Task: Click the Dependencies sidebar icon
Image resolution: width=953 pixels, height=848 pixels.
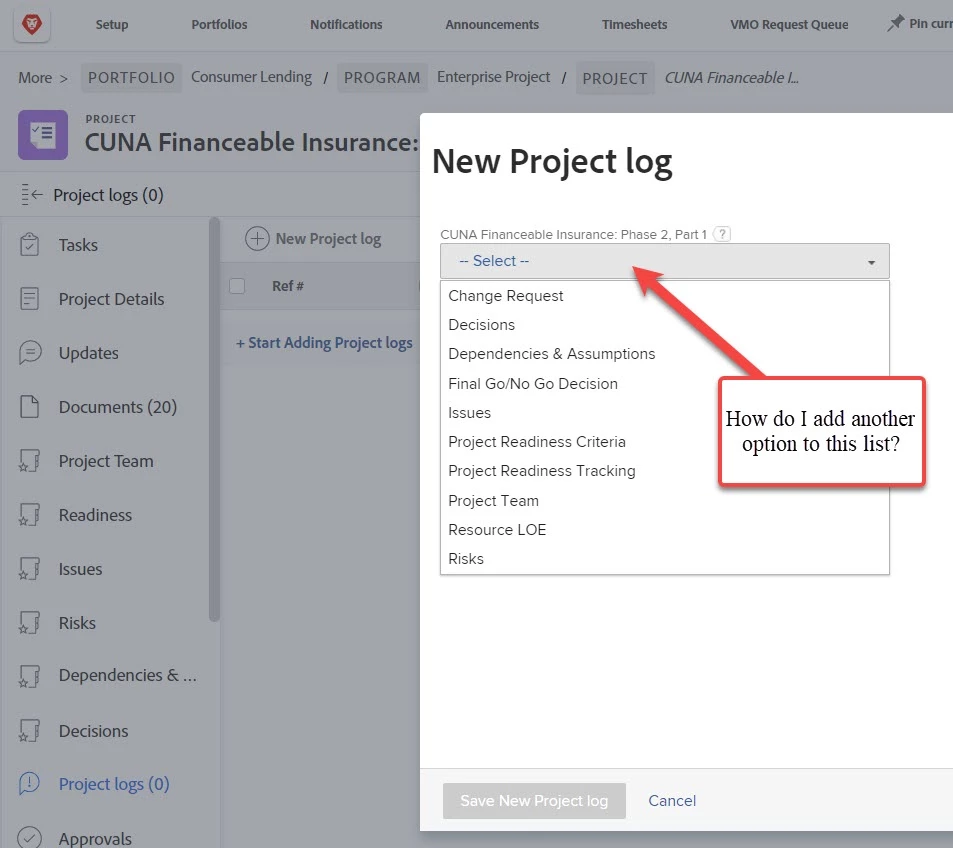Action: pos(29,676)
